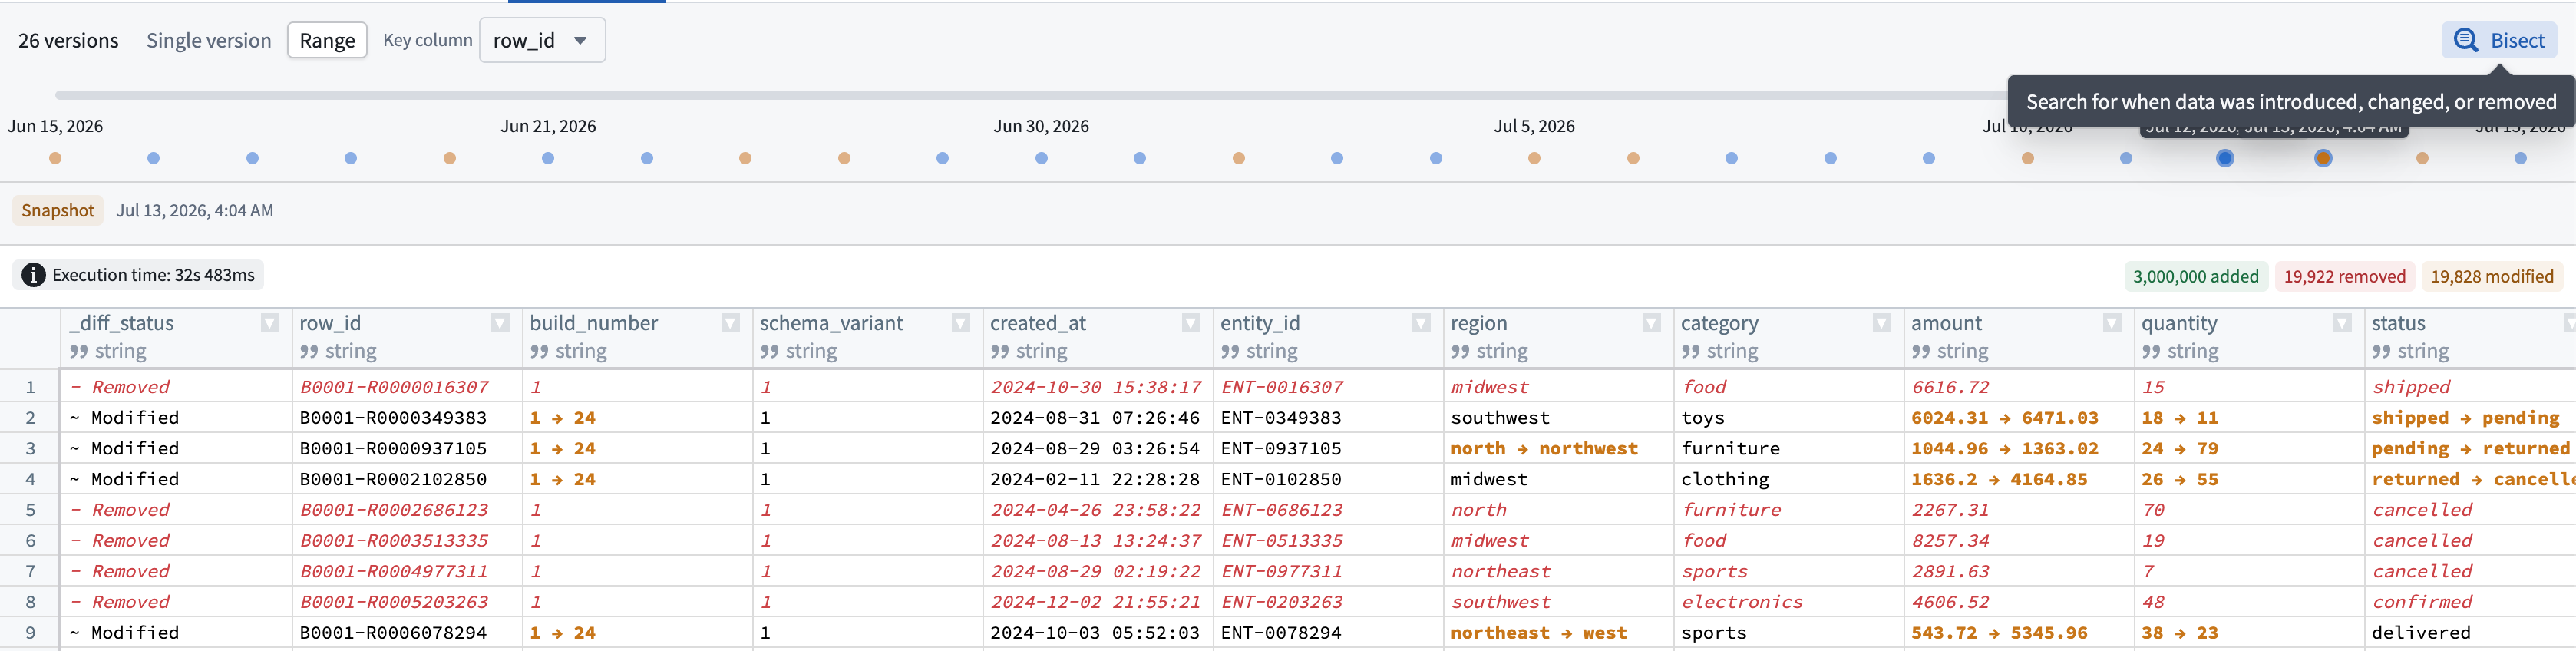Click the category column filter icon
This screenshot has height=651, width=2576.
point(1882,323)
